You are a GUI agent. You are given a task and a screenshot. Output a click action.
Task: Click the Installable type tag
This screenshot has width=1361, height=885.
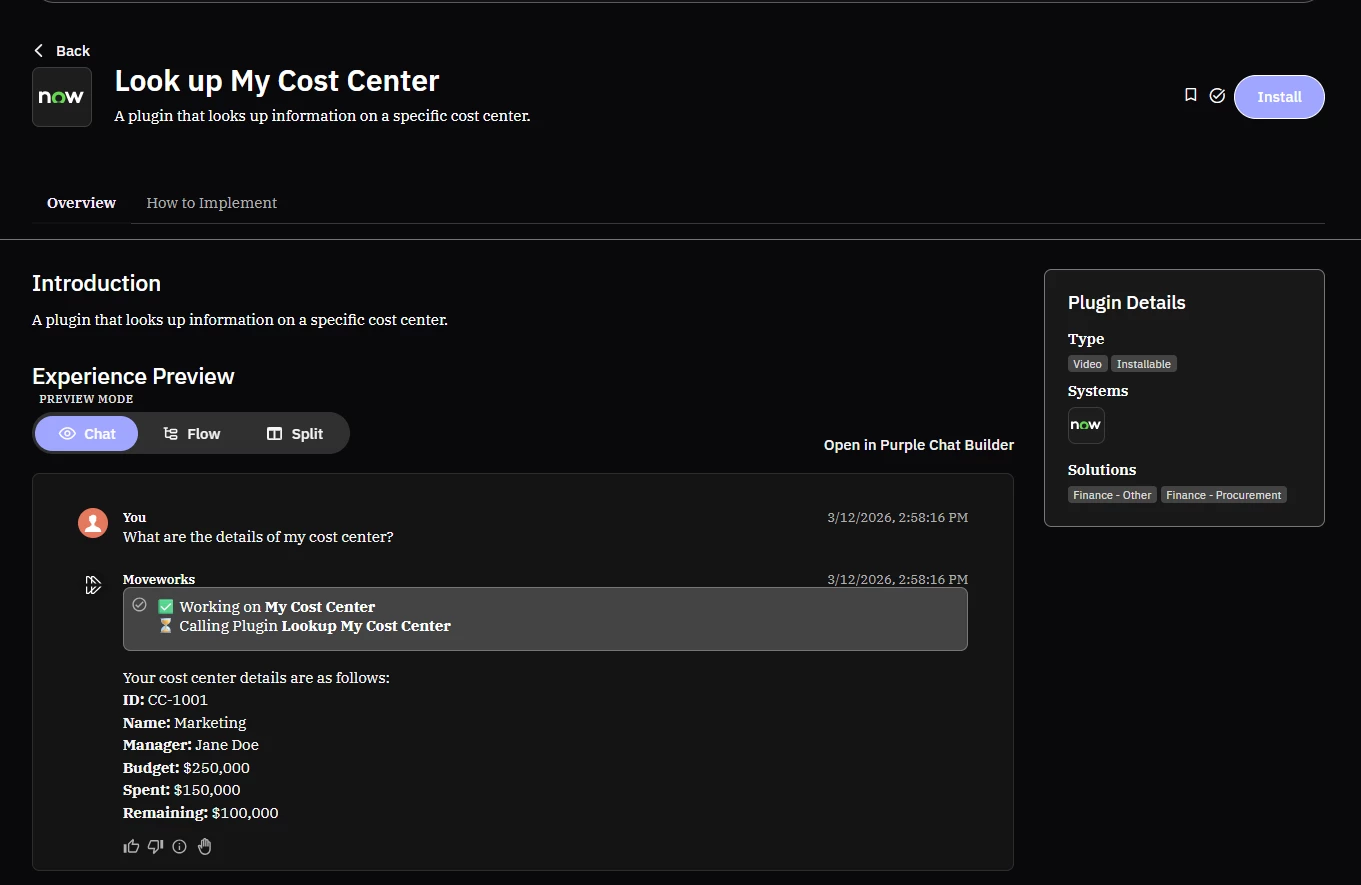coord(1144,364)
